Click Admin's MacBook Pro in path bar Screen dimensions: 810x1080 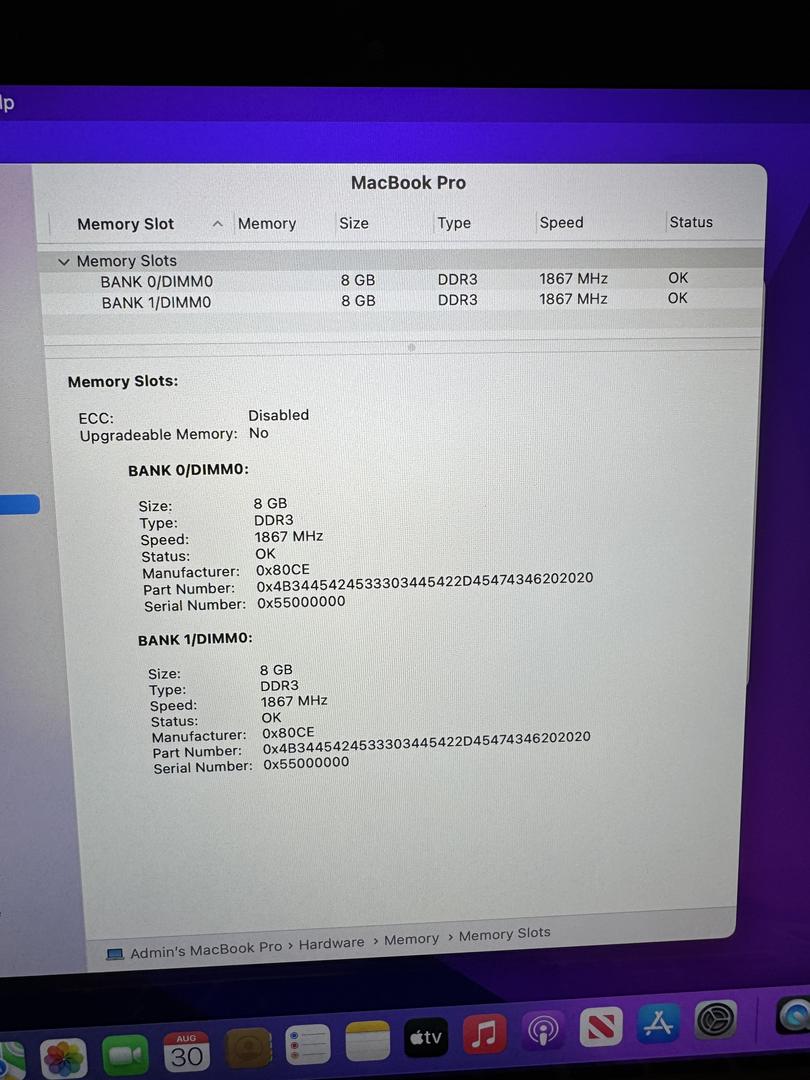tap(206, 950)
